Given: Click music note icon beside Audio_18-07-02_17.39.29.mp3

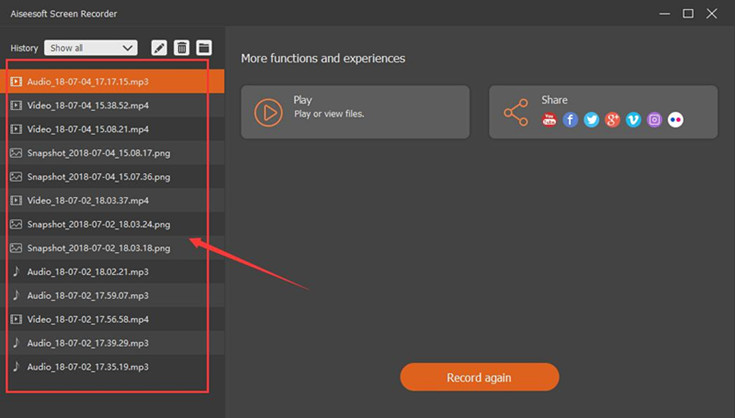Looking at the screenshot, I should click(16, 343).
